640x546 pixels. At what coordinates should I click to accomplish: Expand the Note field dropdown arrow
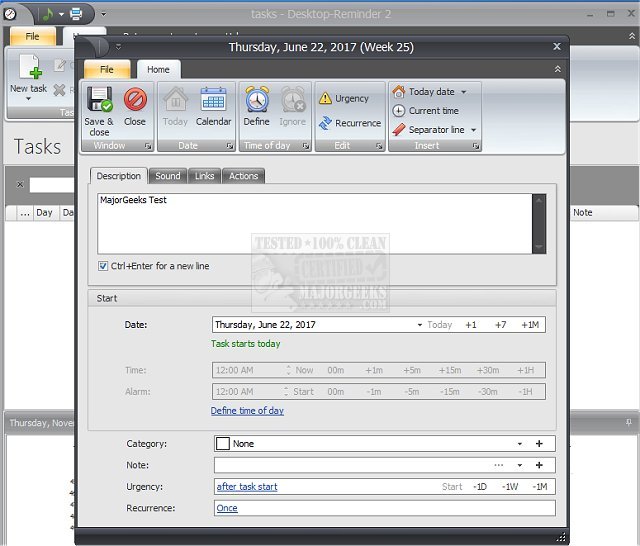tap(520, 465)
